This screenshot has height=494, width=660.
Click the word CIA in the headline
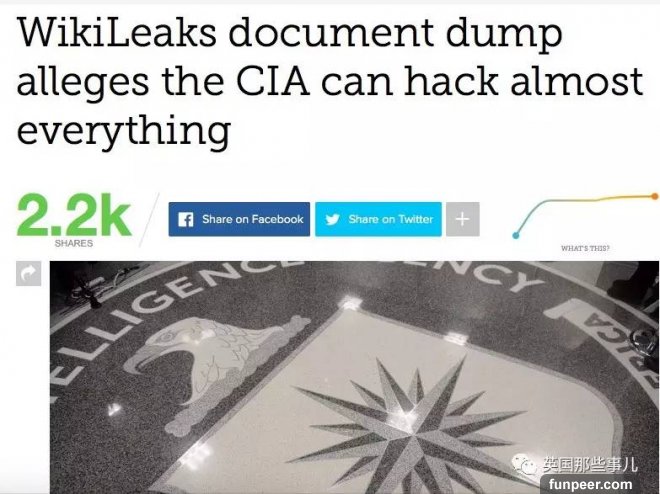272,81
